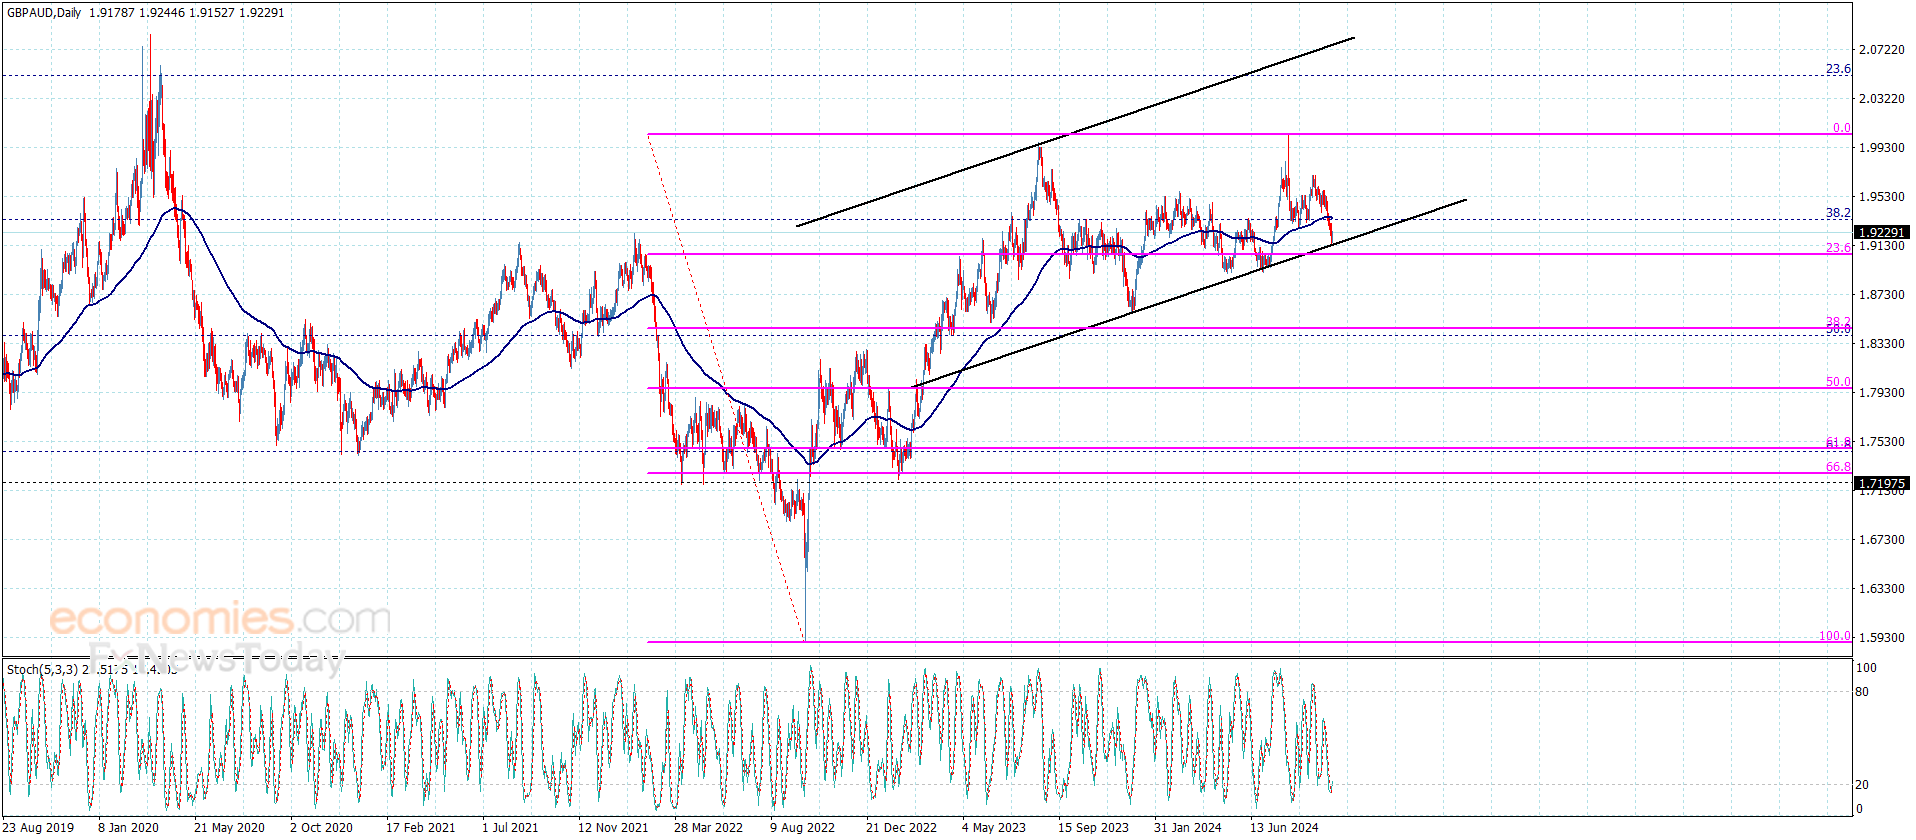The image size is (1916, 840).
Task: Click the 1.59300 price axis label
Action: coord(1881,637)
